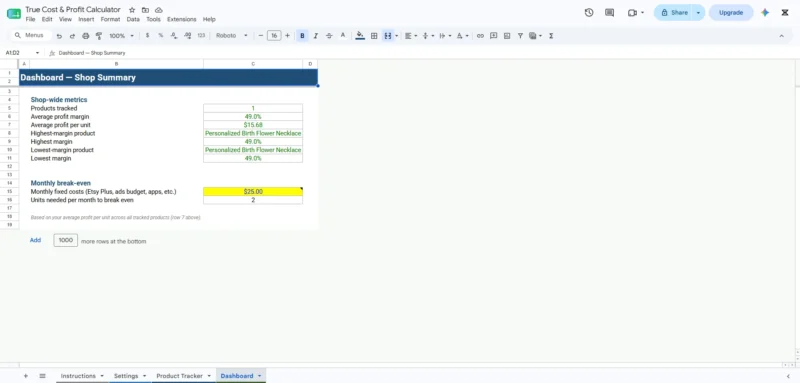Open the text wrapping dropdown

click(445, 36)
